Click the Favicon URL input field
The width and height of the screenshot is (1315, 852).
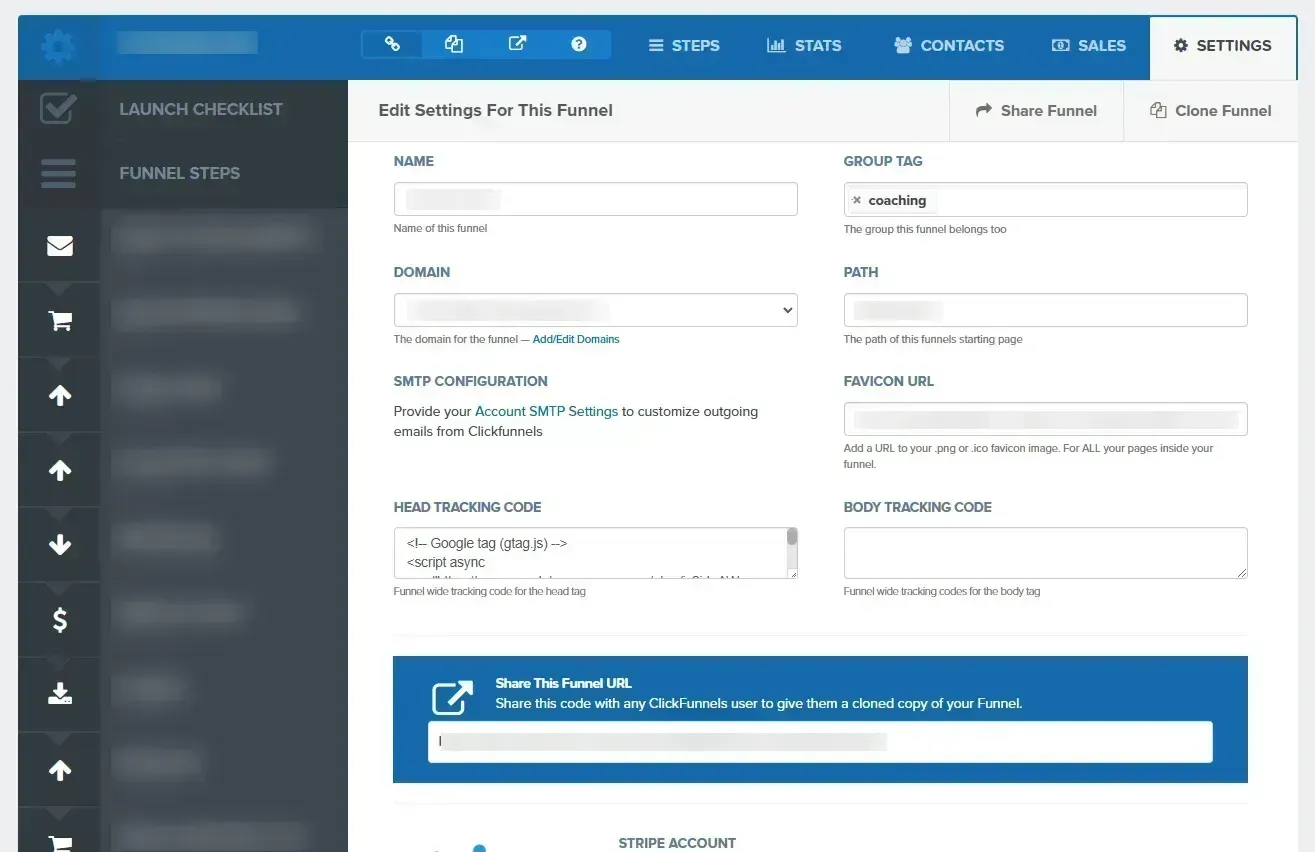tap(1046, 419)
